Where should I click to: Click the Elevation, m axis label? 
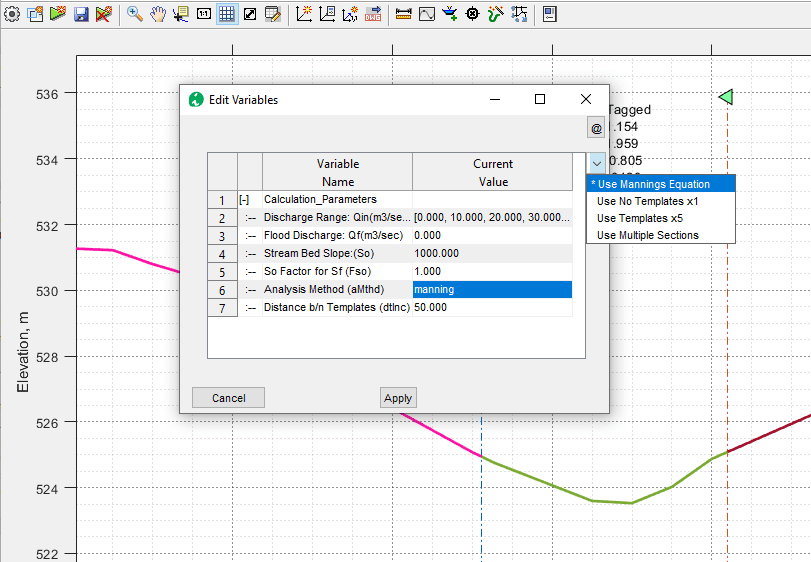click(23, 352)
